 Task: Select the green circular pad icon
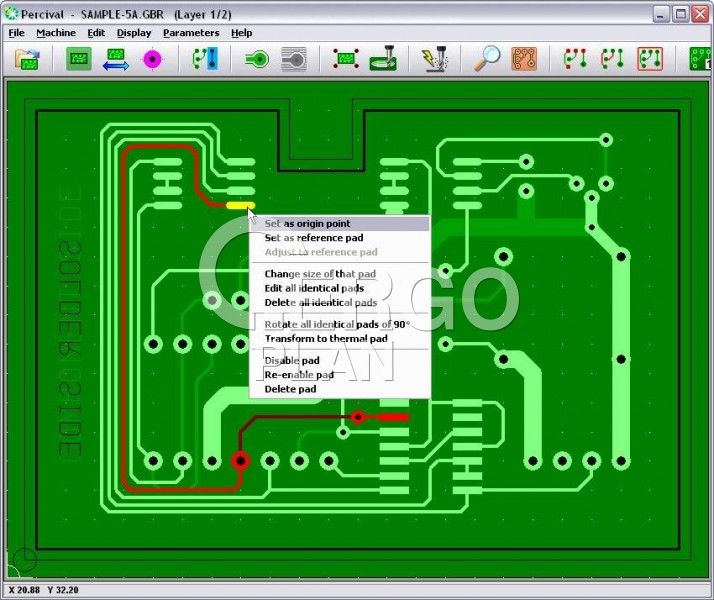tap(257, 59)
